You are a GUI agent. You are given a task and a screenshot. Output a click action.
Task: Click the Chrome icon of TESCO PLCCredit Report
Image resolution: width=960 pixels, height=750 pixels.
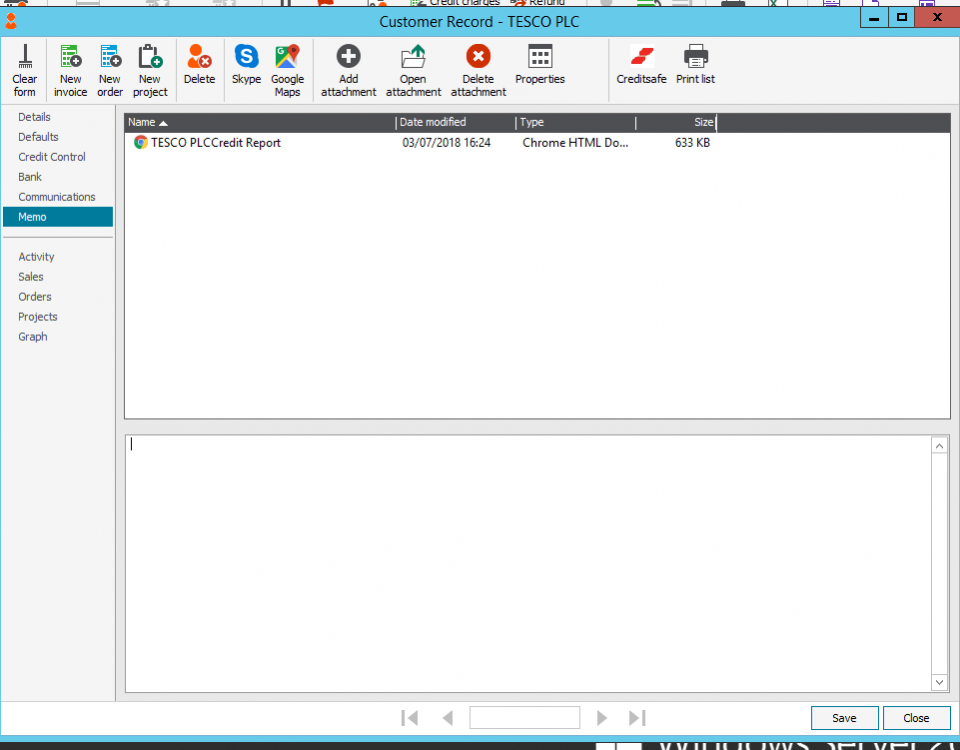[x=141, y=143]
